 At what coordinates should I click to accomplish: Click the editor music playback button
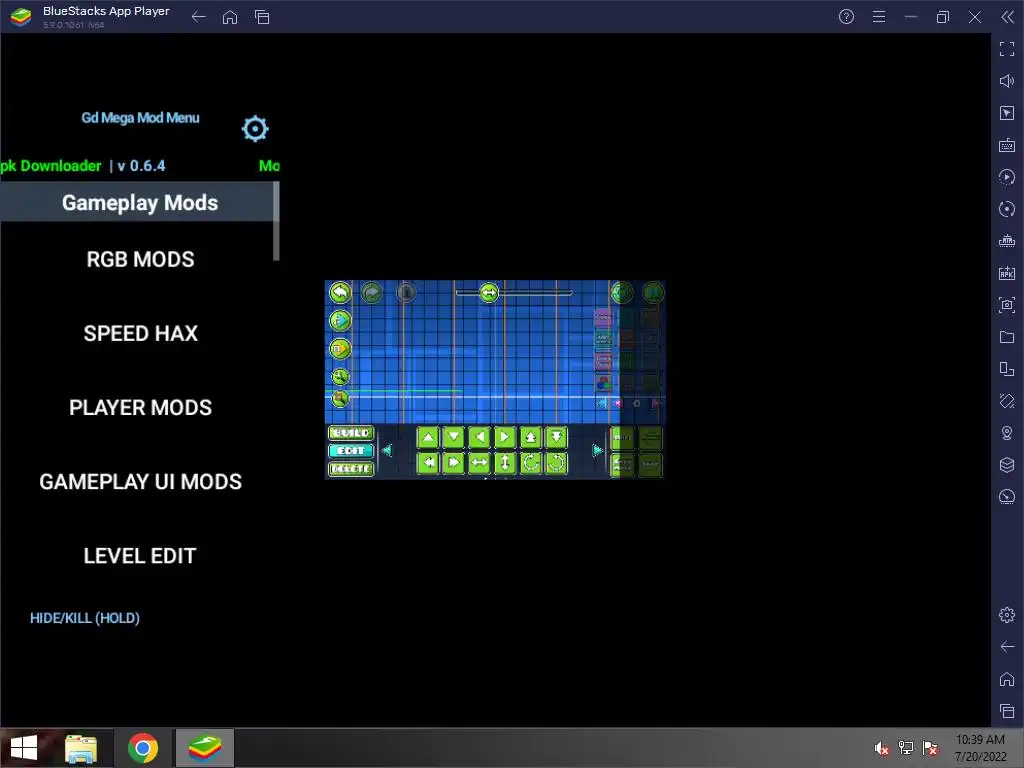point(340,321)
